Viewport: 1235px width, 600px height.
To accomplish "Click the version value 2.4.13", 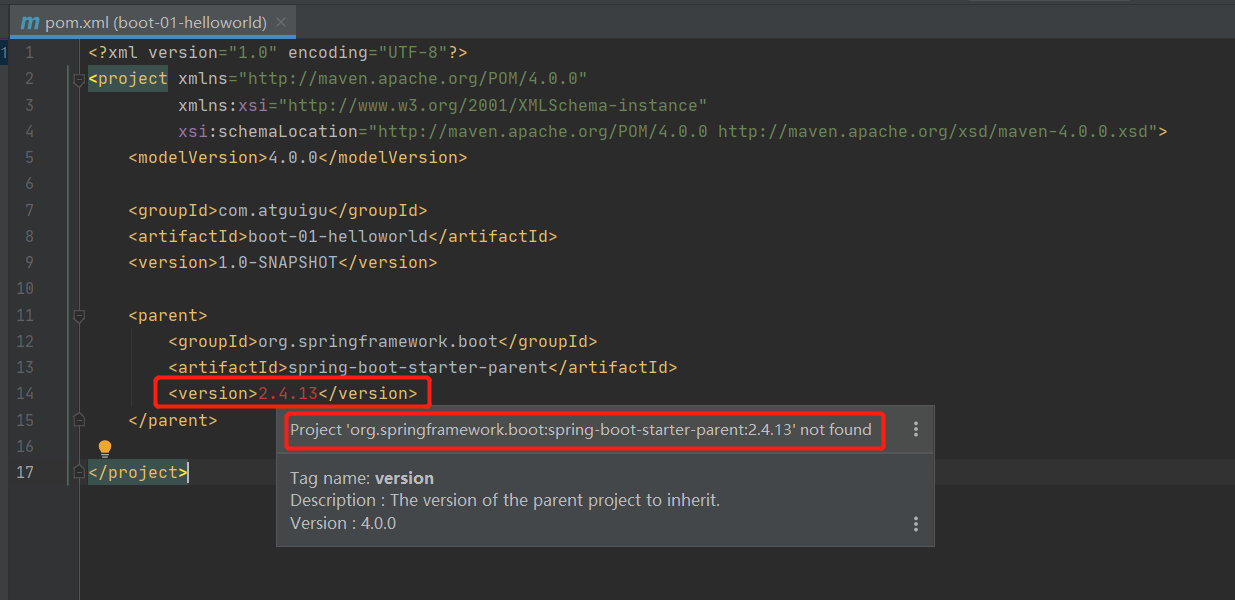I will [288, 394].
